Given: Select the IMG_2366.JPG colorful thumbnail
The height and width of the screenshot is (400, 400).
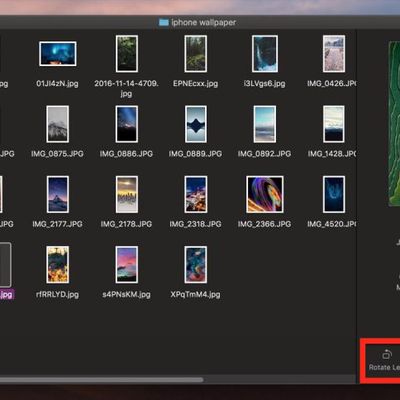Looking at the screenshot, I should click(265, 194).
